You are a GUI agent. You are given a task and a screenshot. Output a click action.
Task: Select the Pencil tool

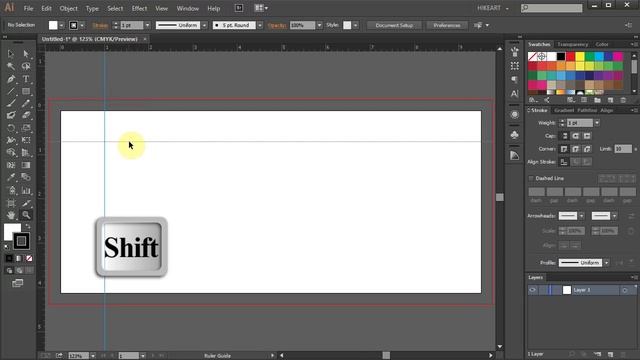coord(26,104)
